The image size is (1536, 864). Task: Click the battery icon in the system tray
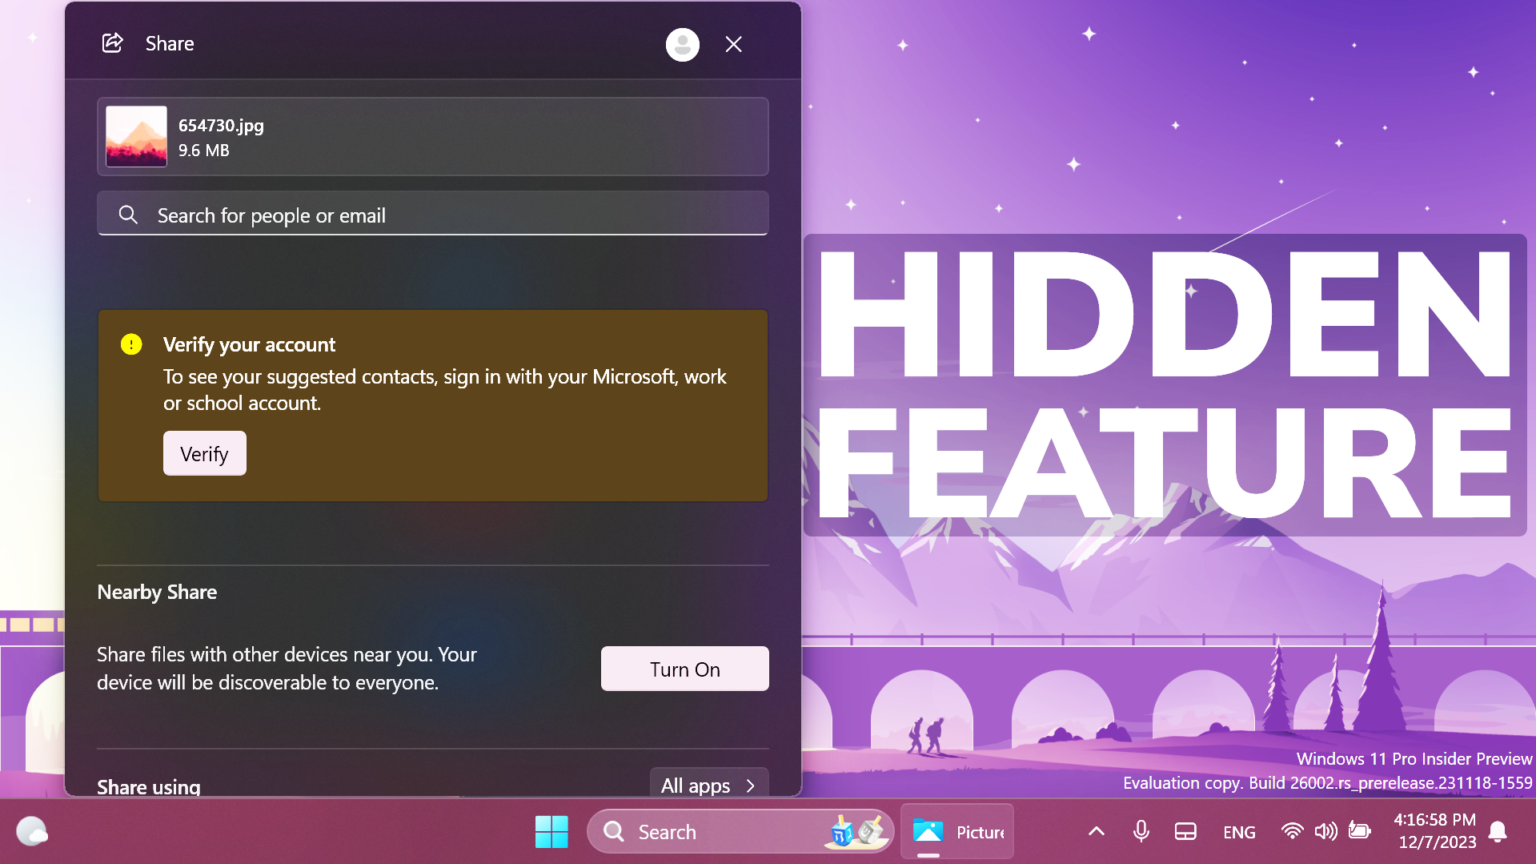tap(1360, 831)
